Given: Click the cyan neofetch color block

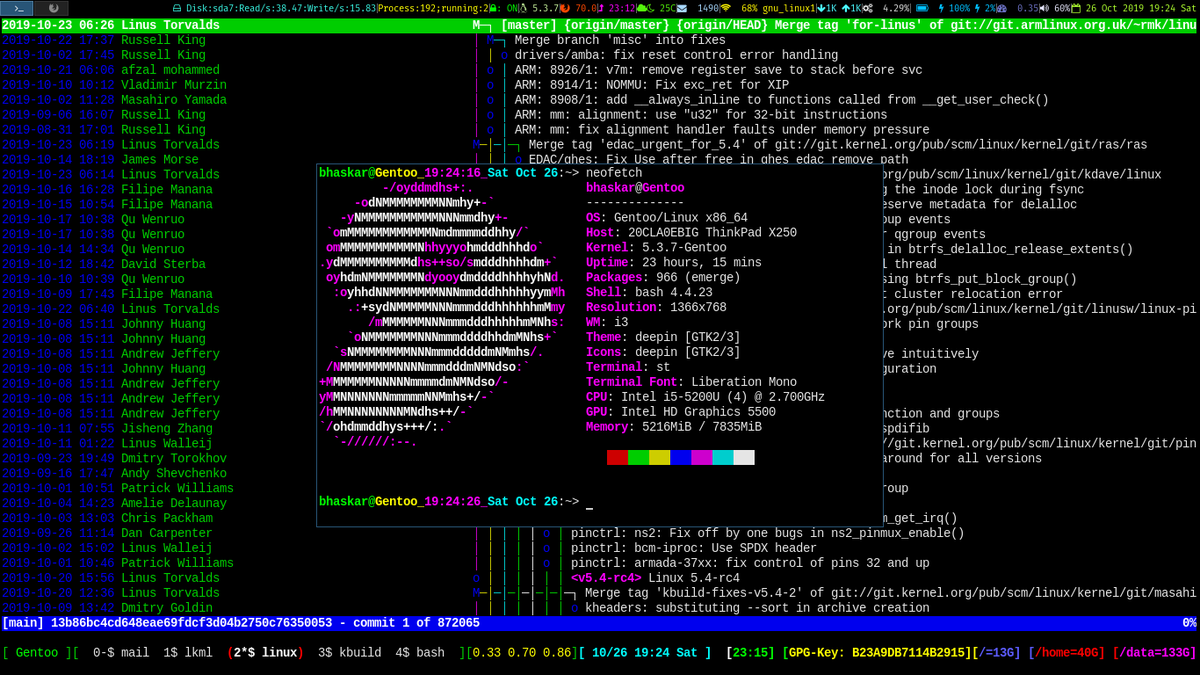Looking at the screenshot, I should tap(722, 457).
